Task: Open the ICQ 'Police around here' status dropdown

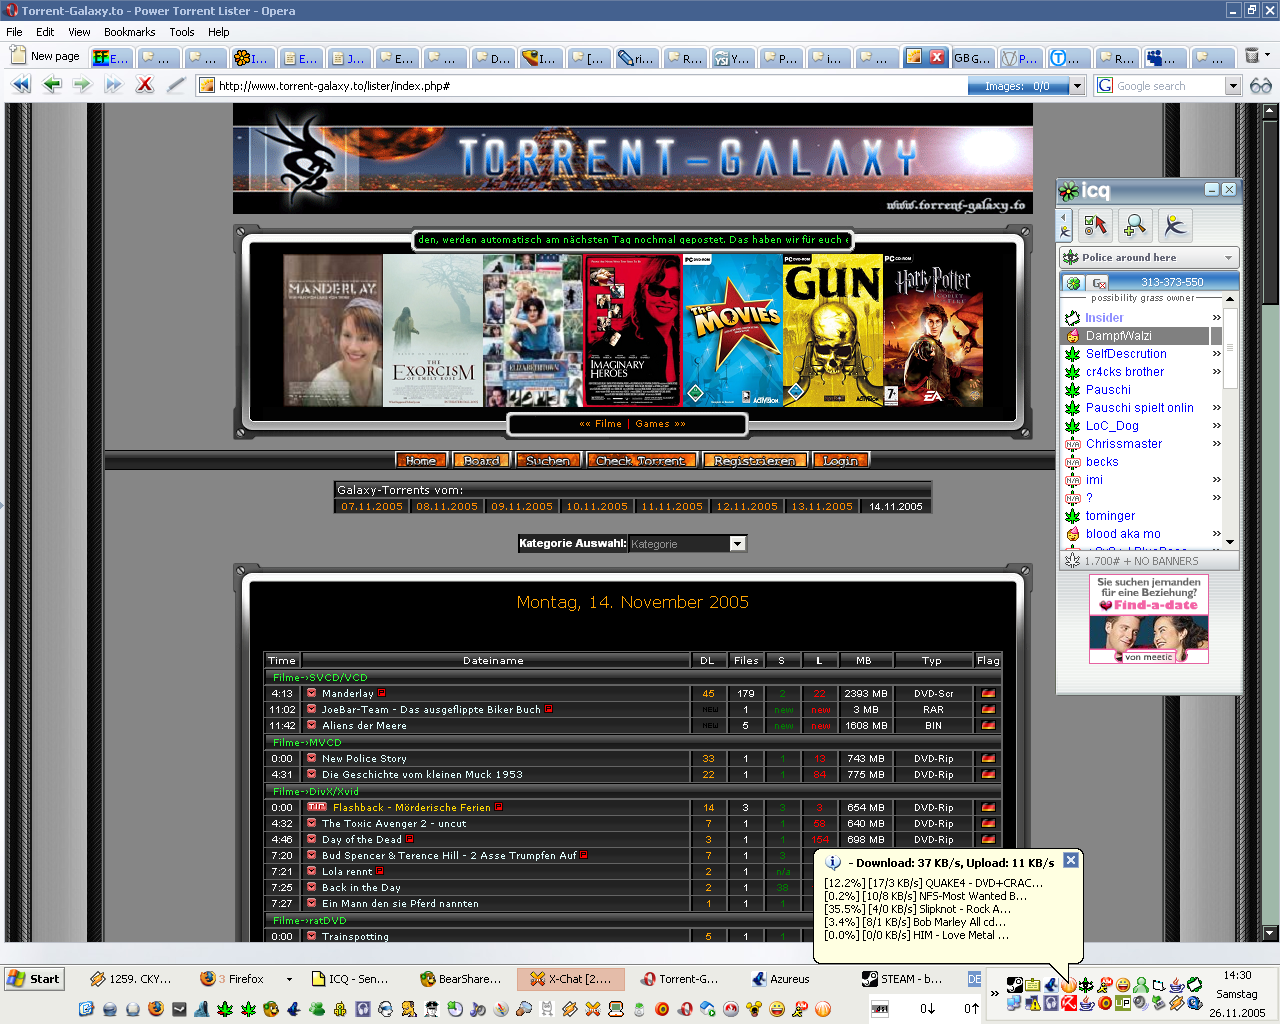Action: (1150, 257)
